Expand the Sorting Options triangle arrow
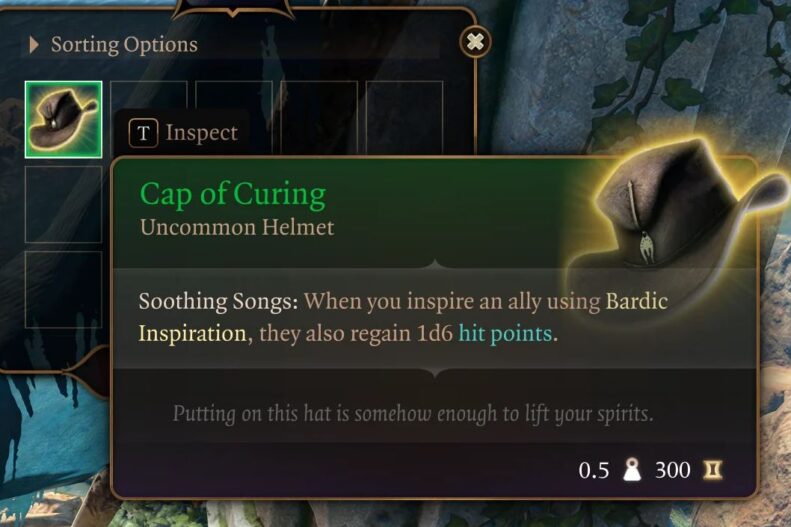Image resolution: width=791 pixels, height=527 pixels. coord(34,45)
